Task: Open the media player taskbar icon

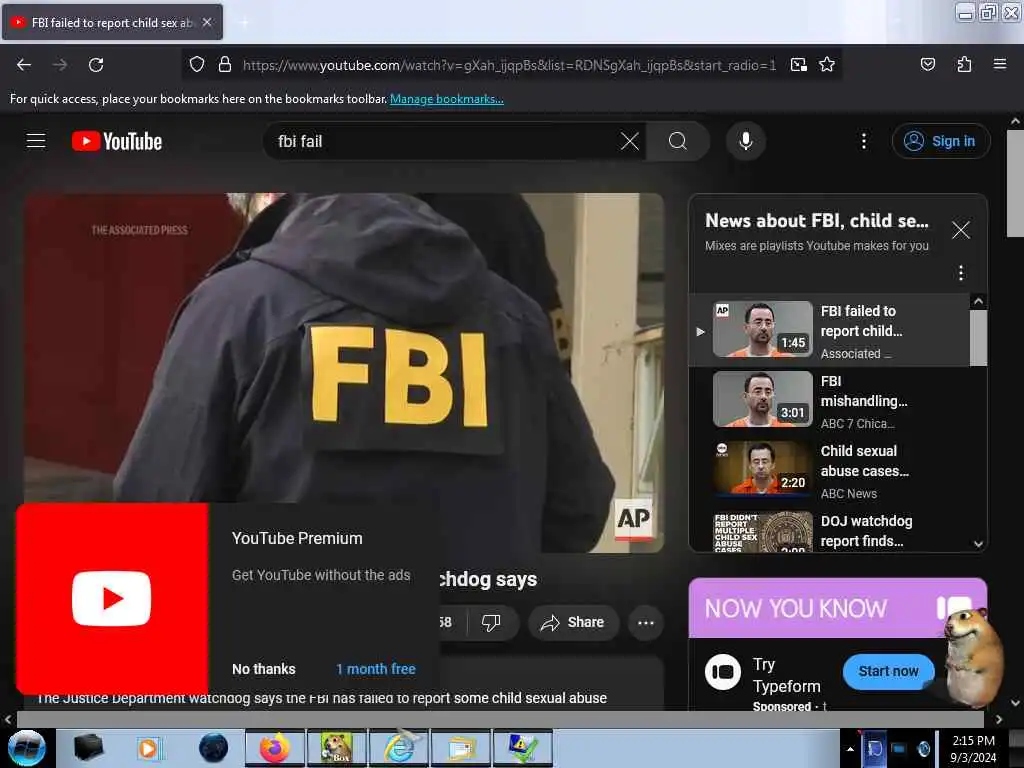Action: pyautogui.click(x=149, y=748)
